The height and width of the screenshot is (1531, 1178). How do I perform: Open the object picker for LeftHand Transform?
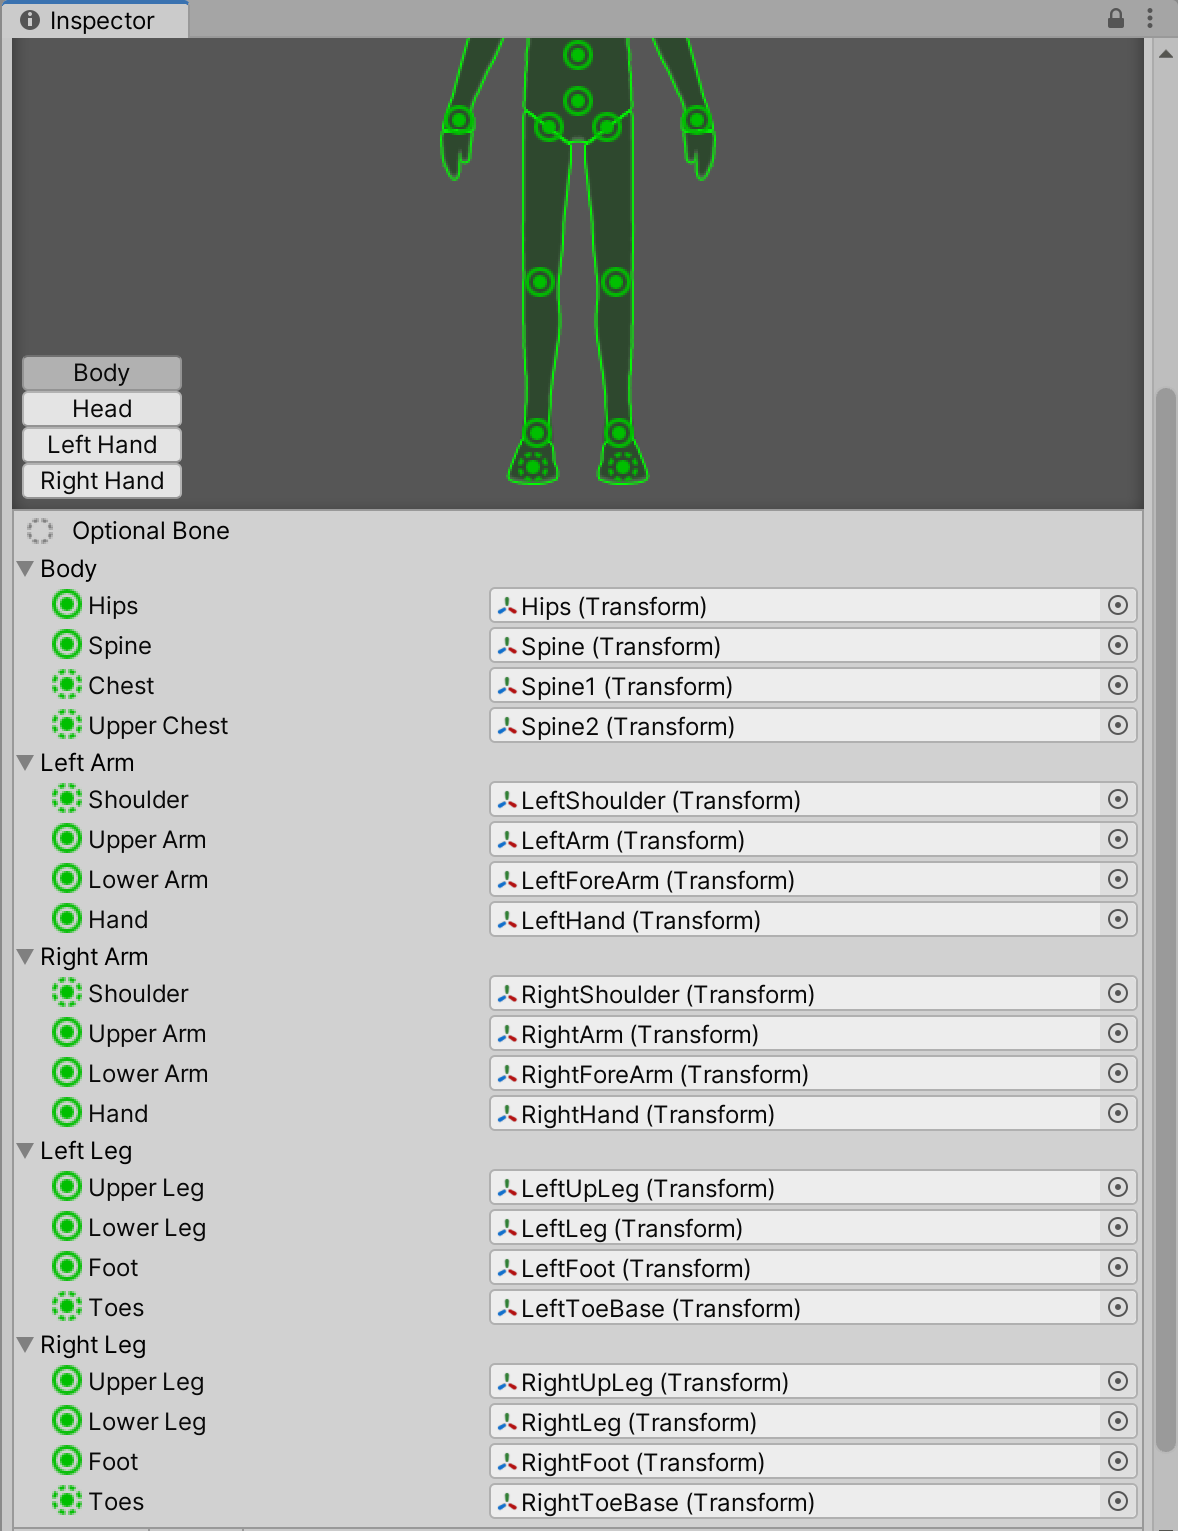[x=1118, y=919]
